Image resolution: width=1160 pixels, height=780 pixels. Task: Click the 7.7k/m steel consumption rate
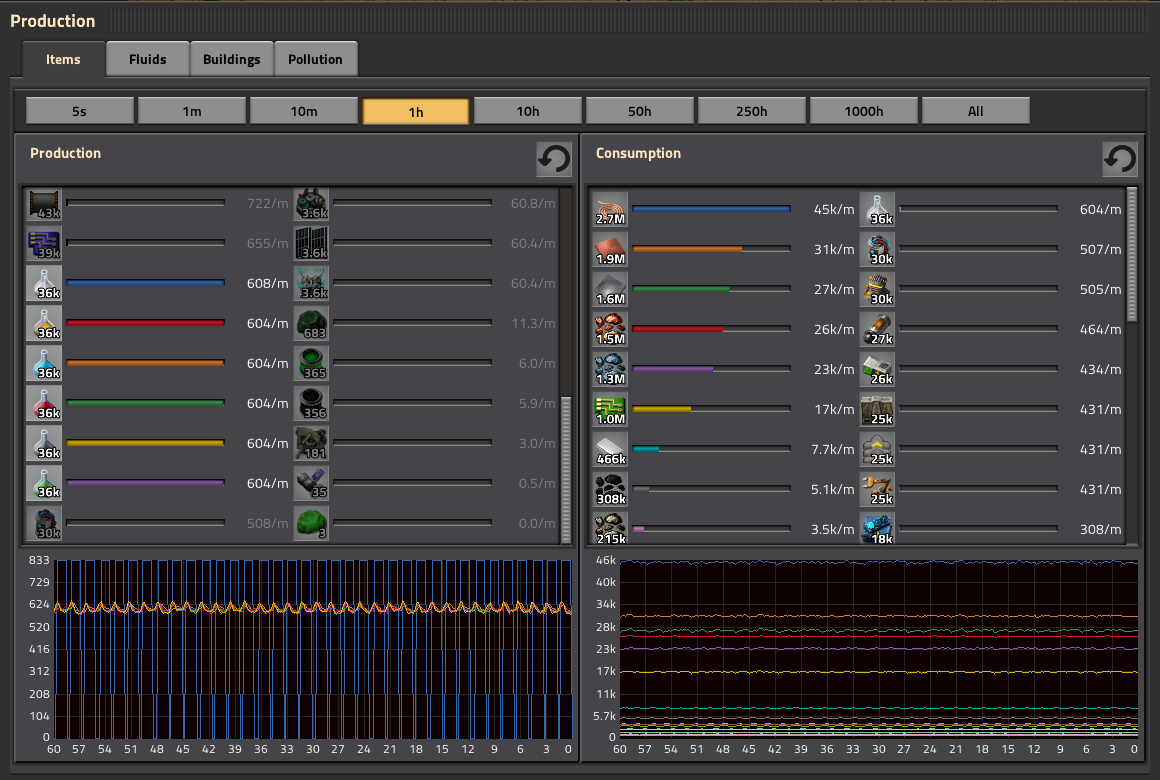[832, 449]
